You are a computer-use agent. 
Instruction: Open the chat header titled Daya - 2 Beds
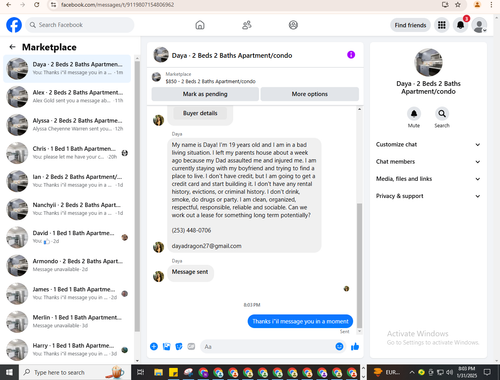[x=232, y=55]
